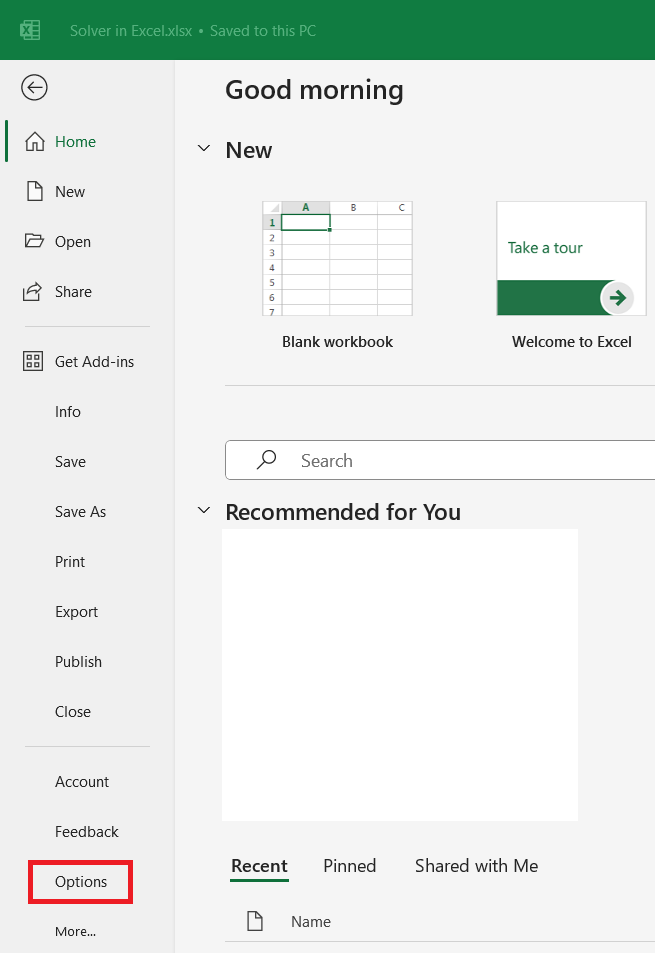655x953 pixels.
Task: Open the Blank workbook template thumbnail
Action: [x=337, y=258]
